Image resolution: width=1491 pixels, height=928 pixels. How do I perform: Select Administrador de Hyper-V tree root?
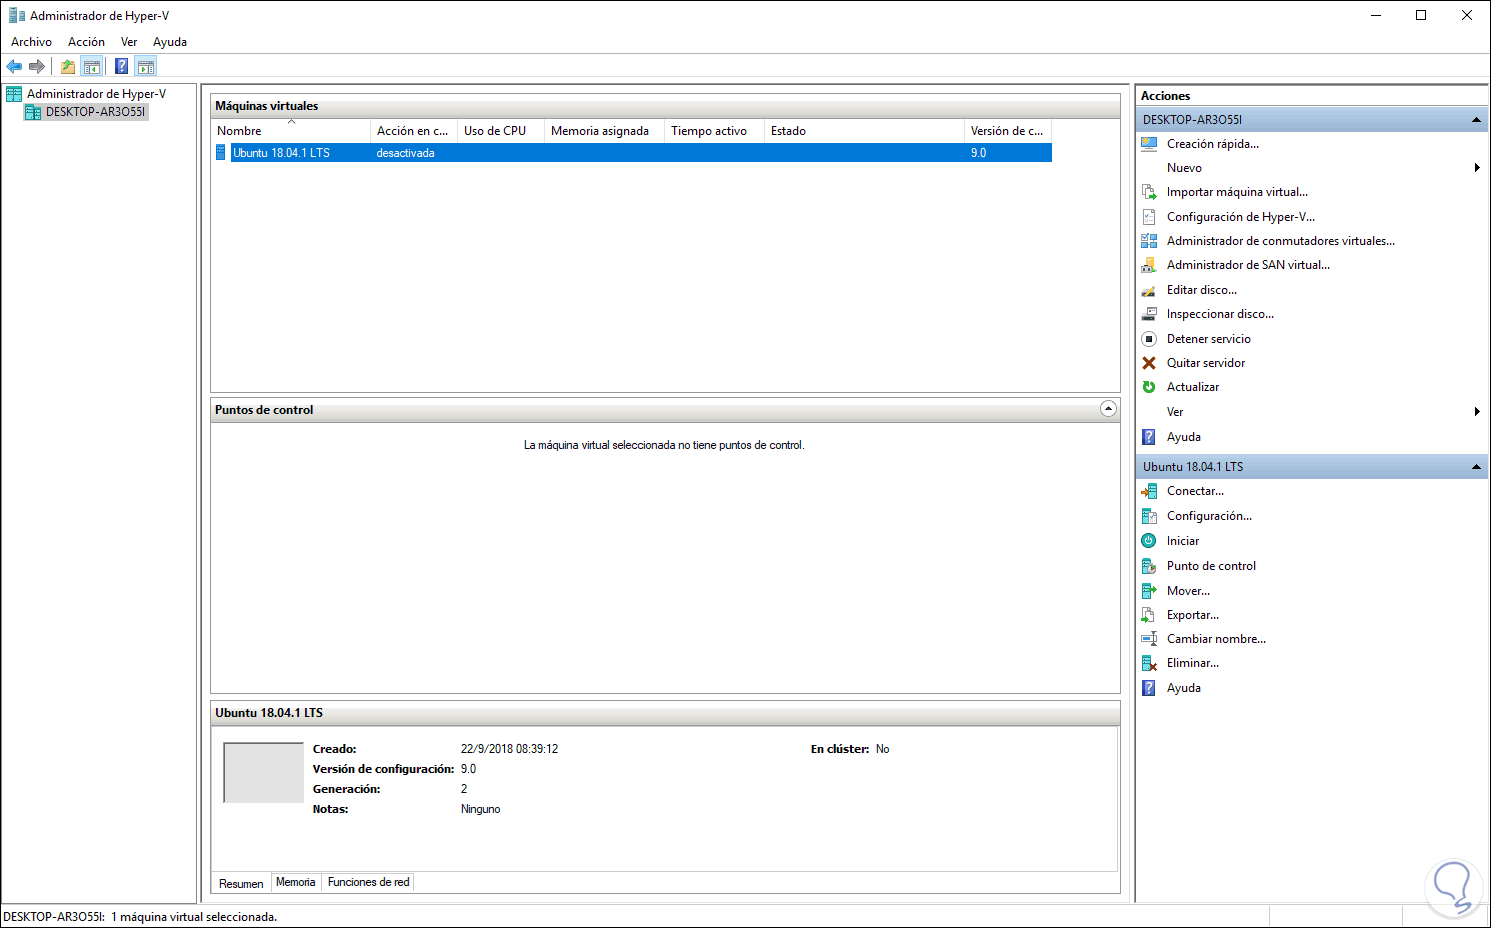click(97, 94)
